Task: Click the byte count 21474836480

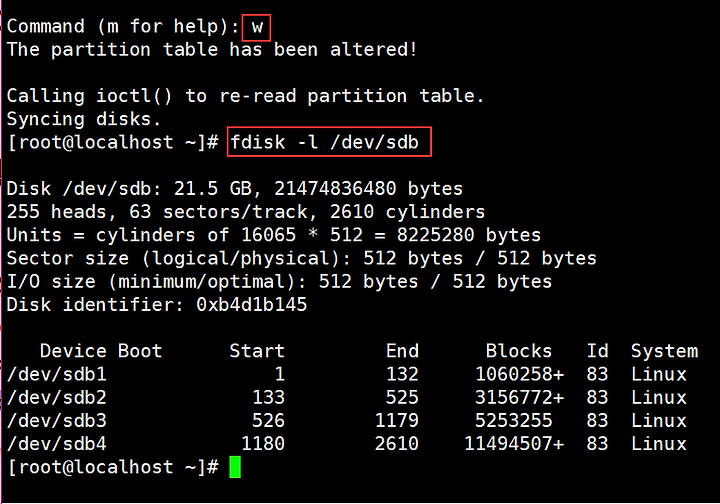Action: tap(335, 189)
